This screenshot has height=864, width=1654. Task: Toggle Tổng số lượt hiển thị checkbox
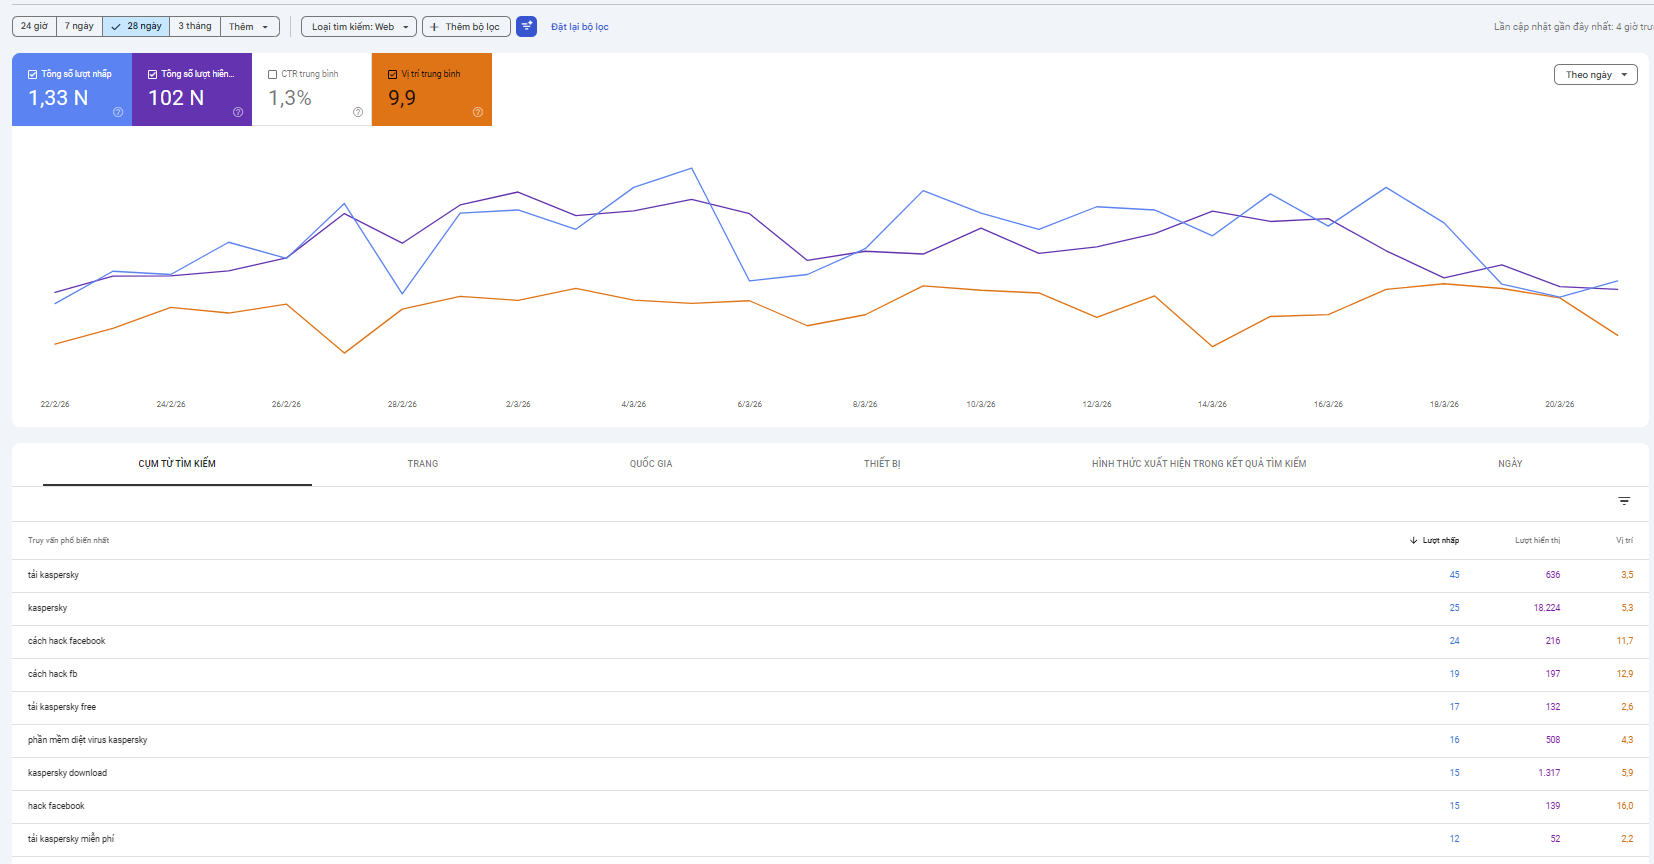tap(152, 74)
